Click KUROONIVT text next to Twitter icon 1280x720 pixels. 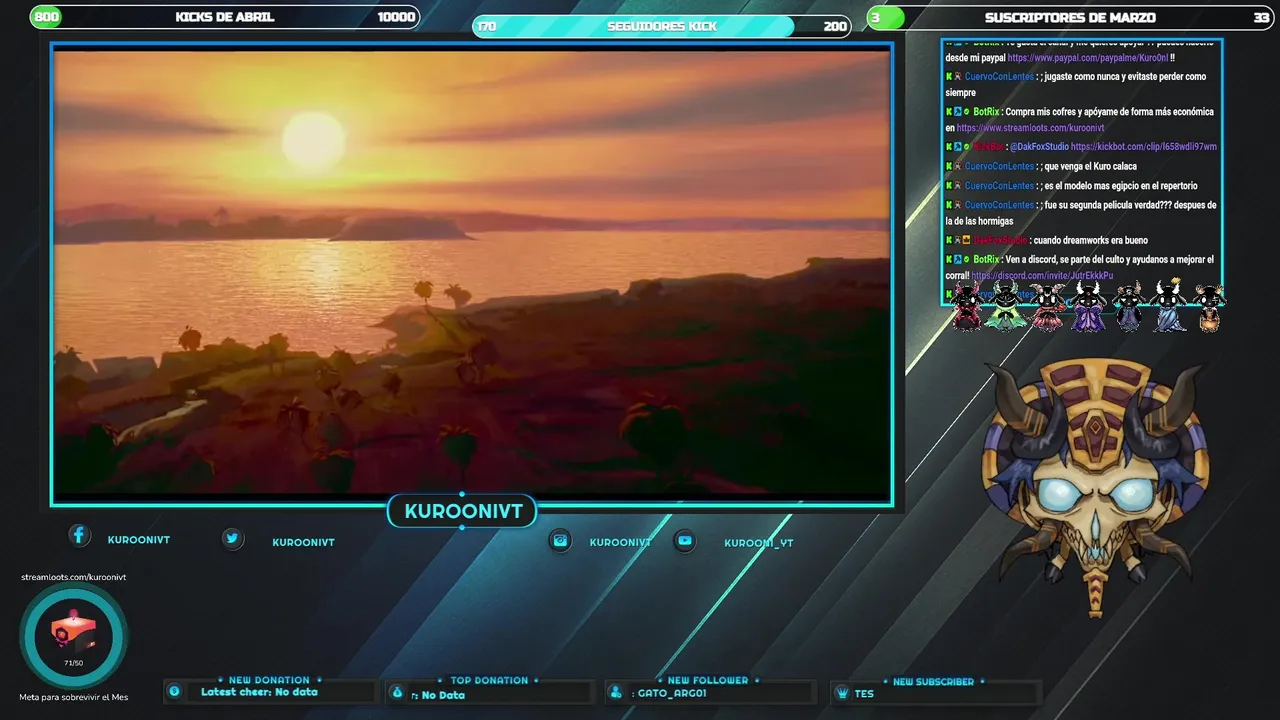coord(303,542)
